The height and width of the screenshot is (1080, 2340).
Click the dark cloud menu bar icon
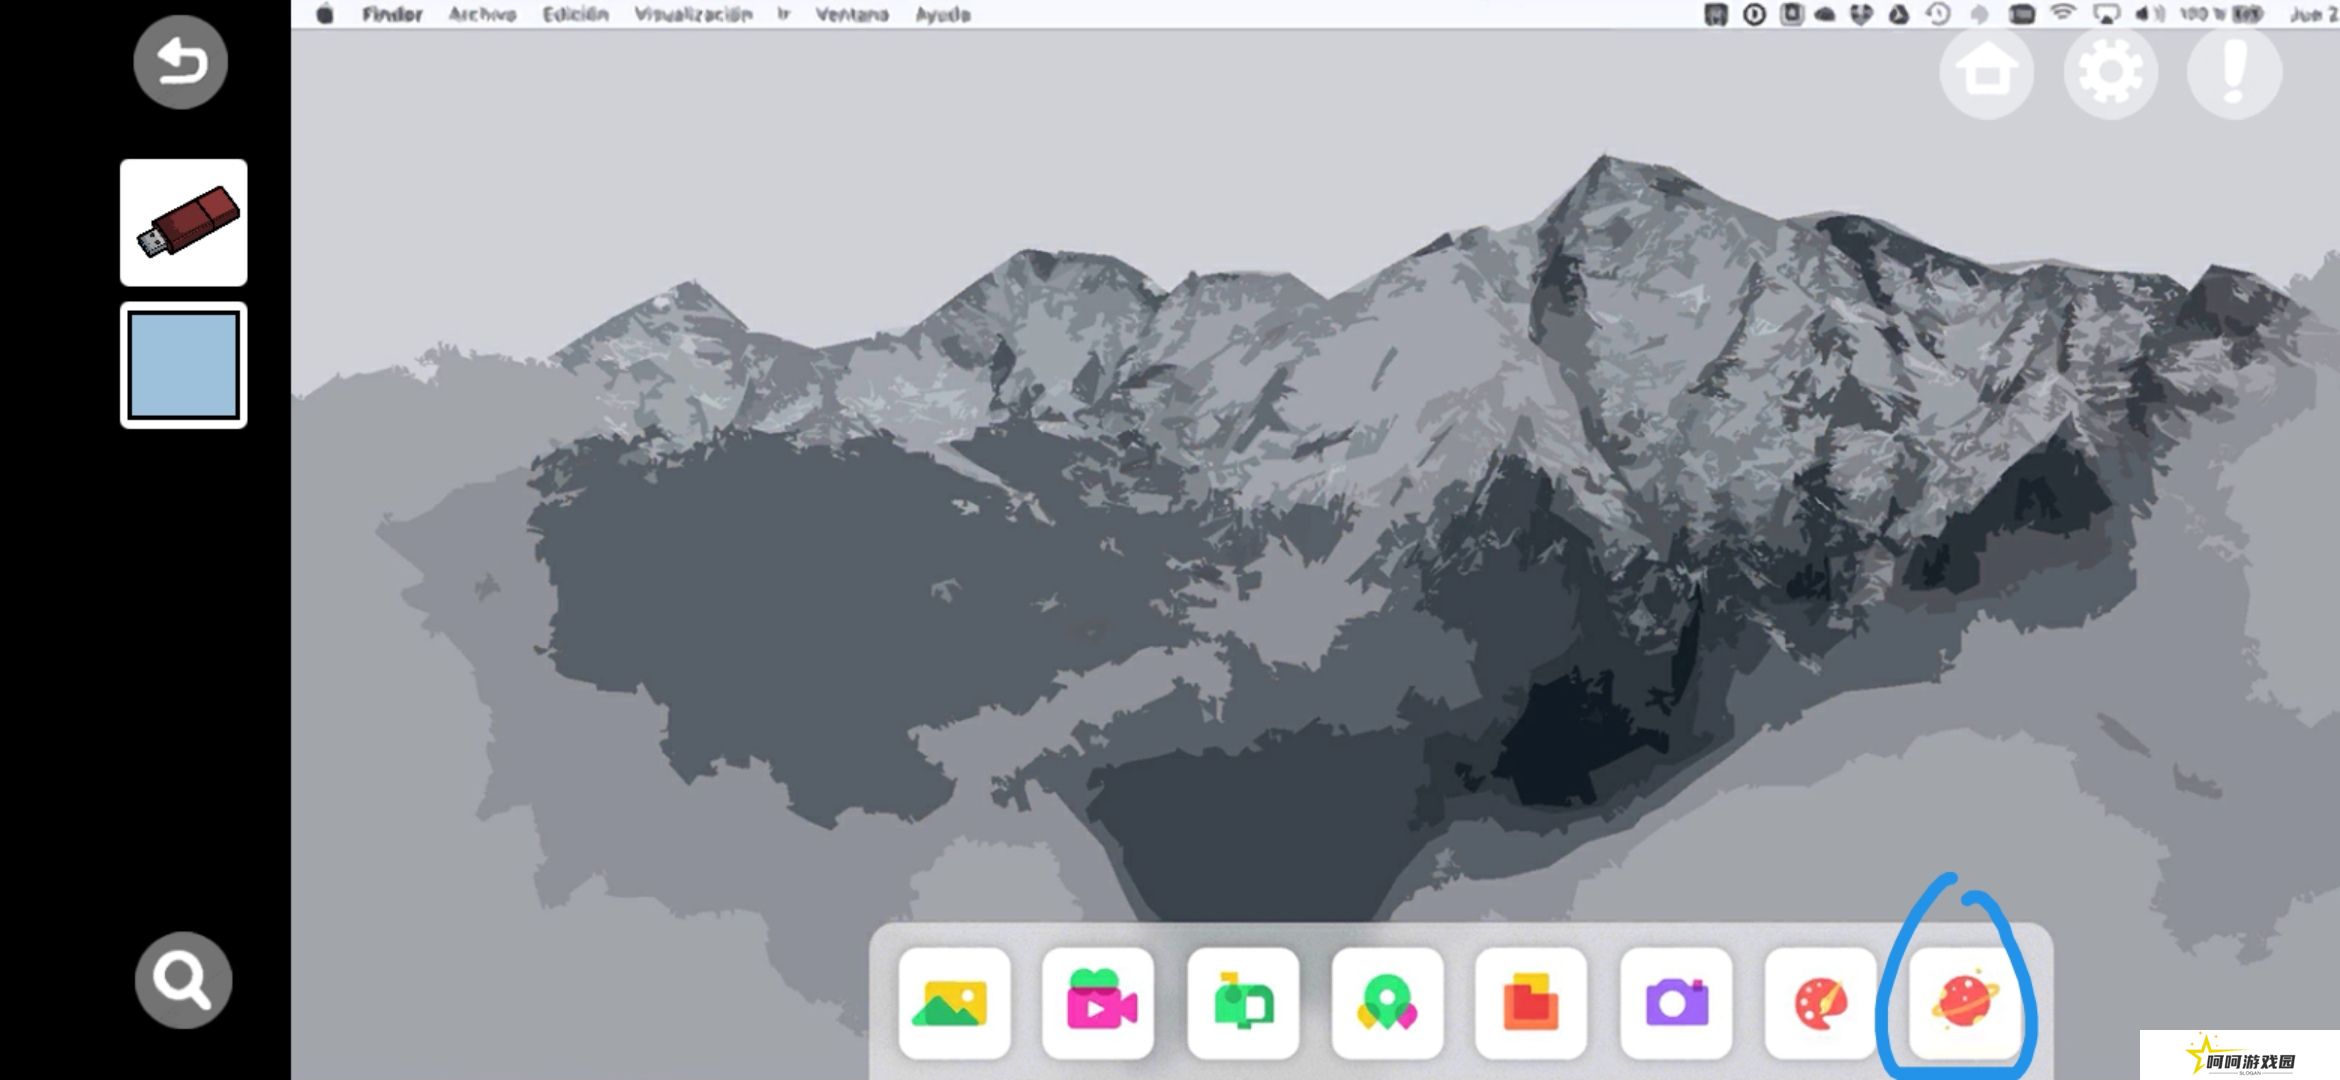(1825, 15)
